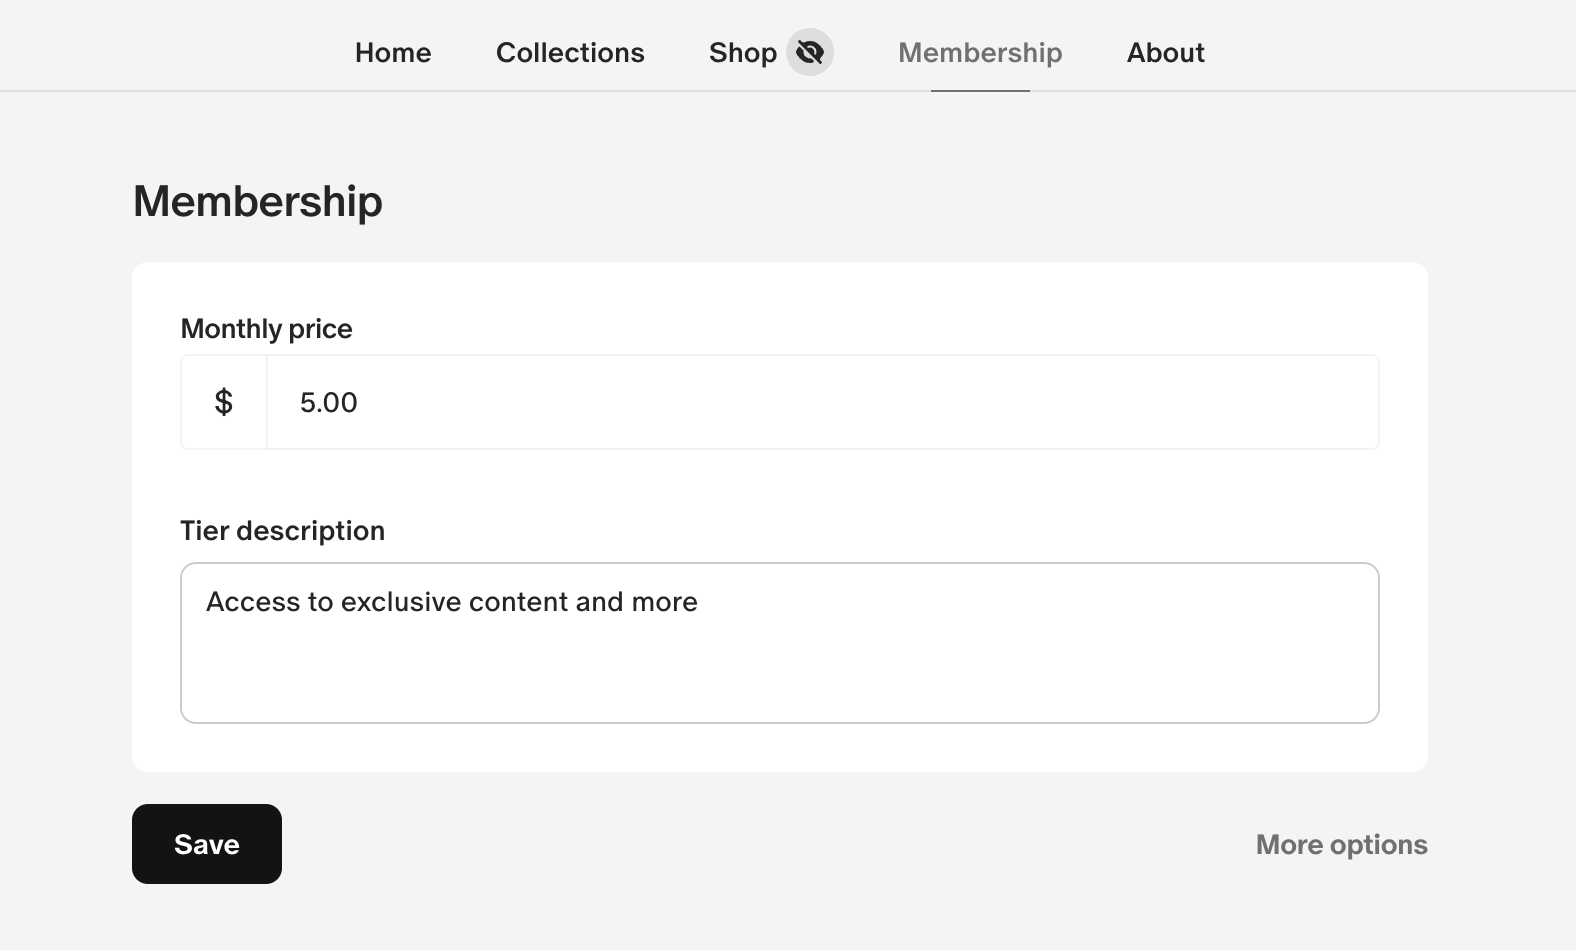Click the Membership page heading

(x=257, y=201)
